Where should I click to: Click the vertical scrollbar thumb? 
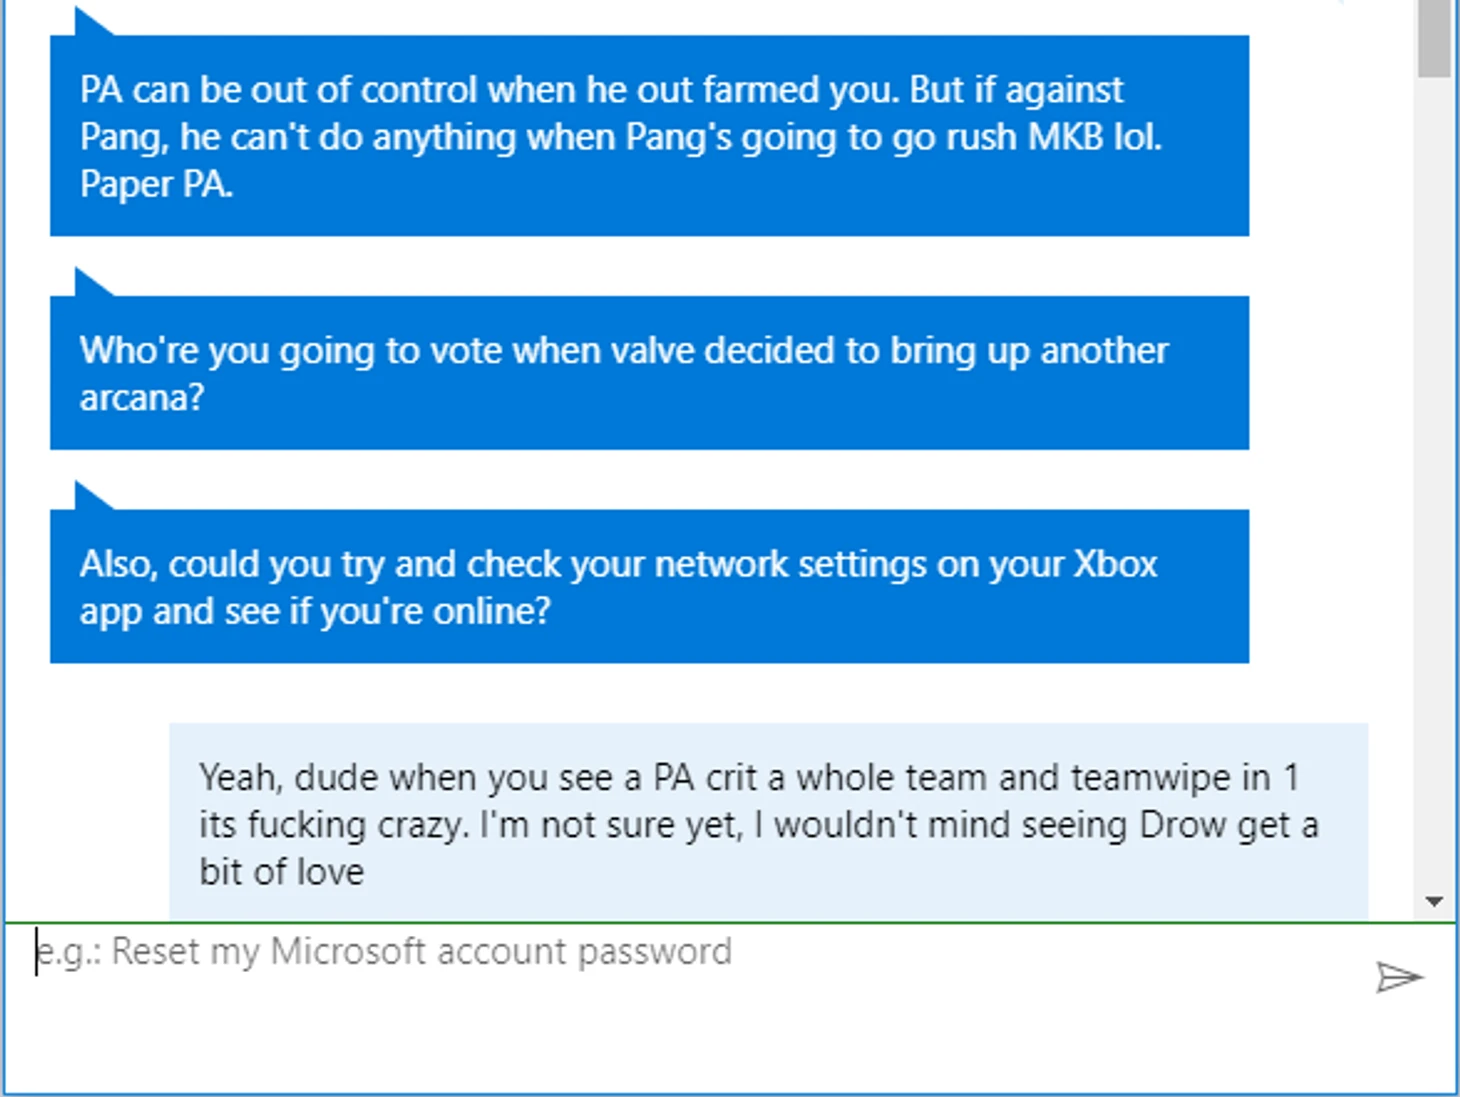click(1435, 36)
